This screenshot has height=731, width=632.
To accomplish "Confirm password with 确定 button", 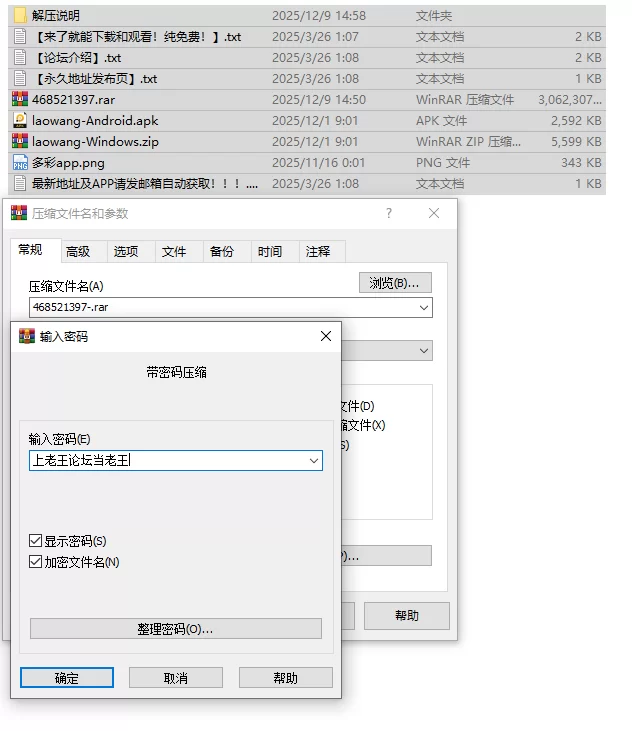I will (x=67, y=678).
